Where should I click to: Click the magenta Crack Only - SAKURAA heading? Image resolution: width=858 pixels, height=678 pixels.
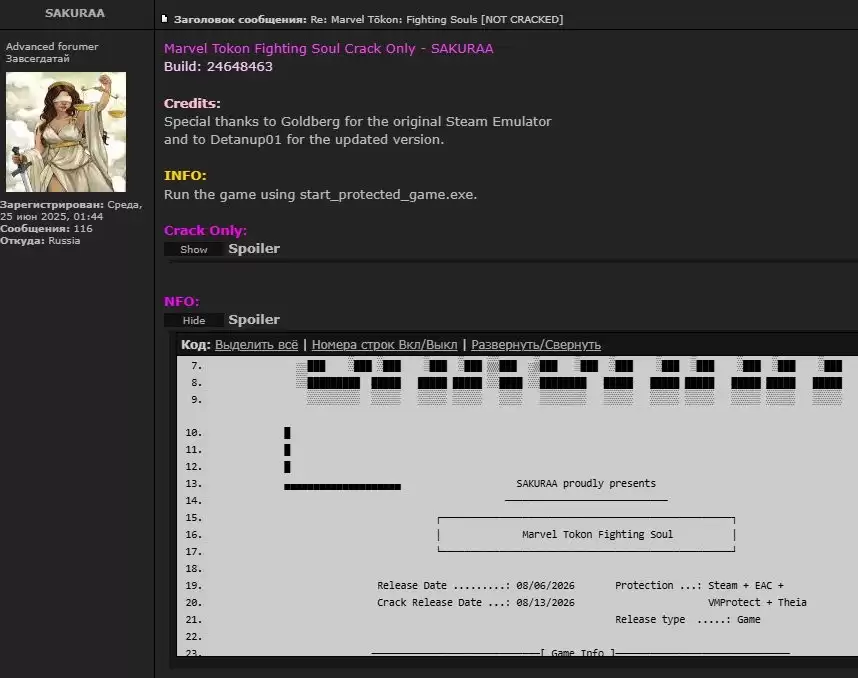(328, 49)
